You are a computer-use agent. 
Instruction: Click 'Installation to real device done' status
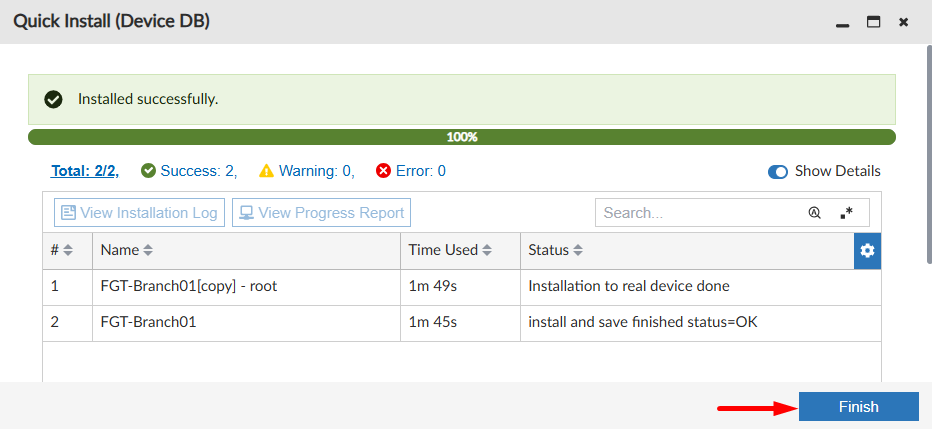(x=629, y=286)
